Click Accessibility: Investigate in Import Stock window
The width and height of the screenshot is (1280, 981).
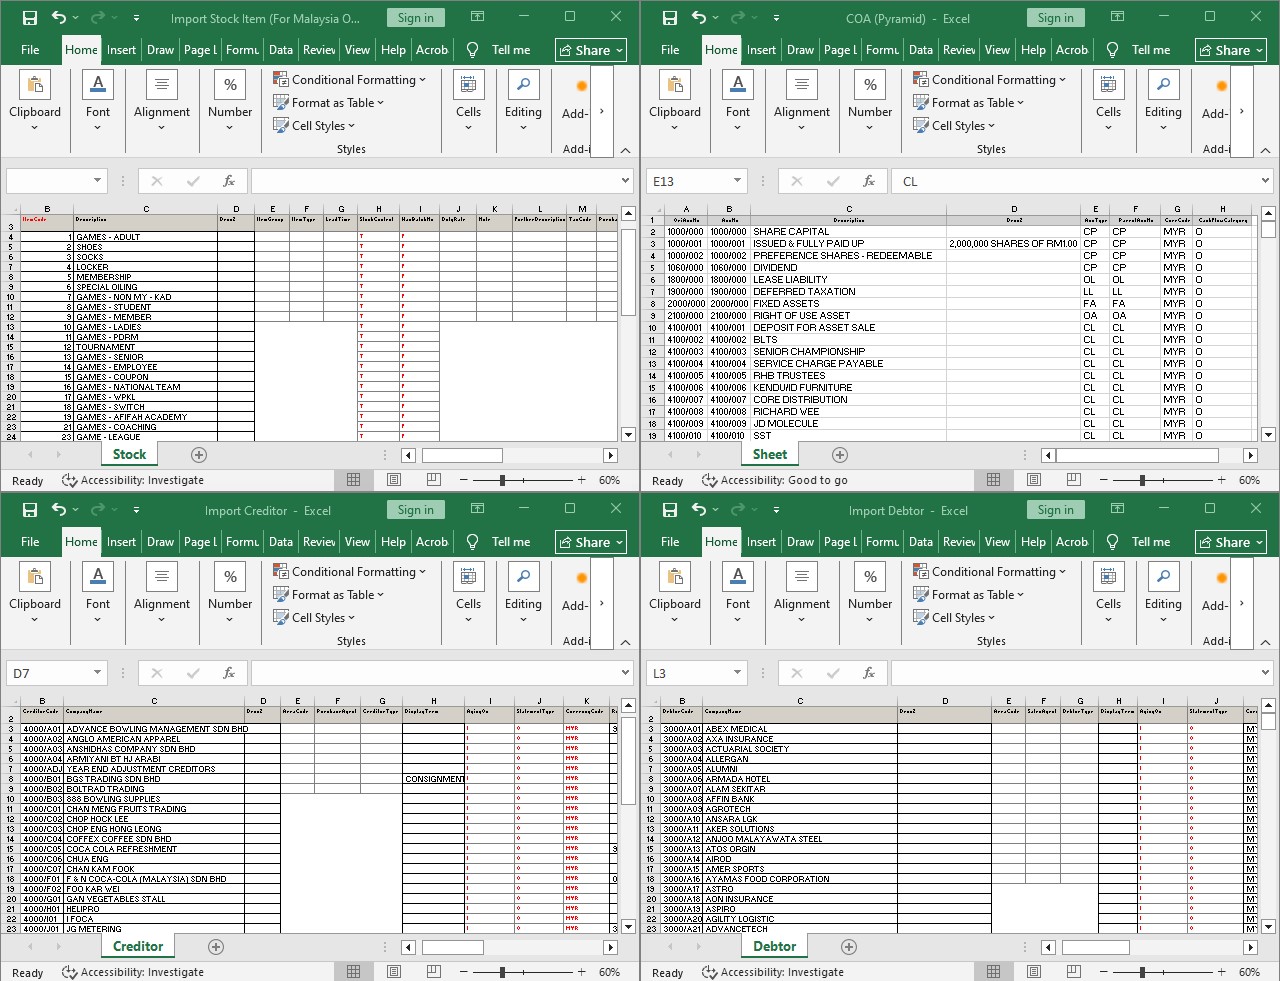[x=133, y=480]
